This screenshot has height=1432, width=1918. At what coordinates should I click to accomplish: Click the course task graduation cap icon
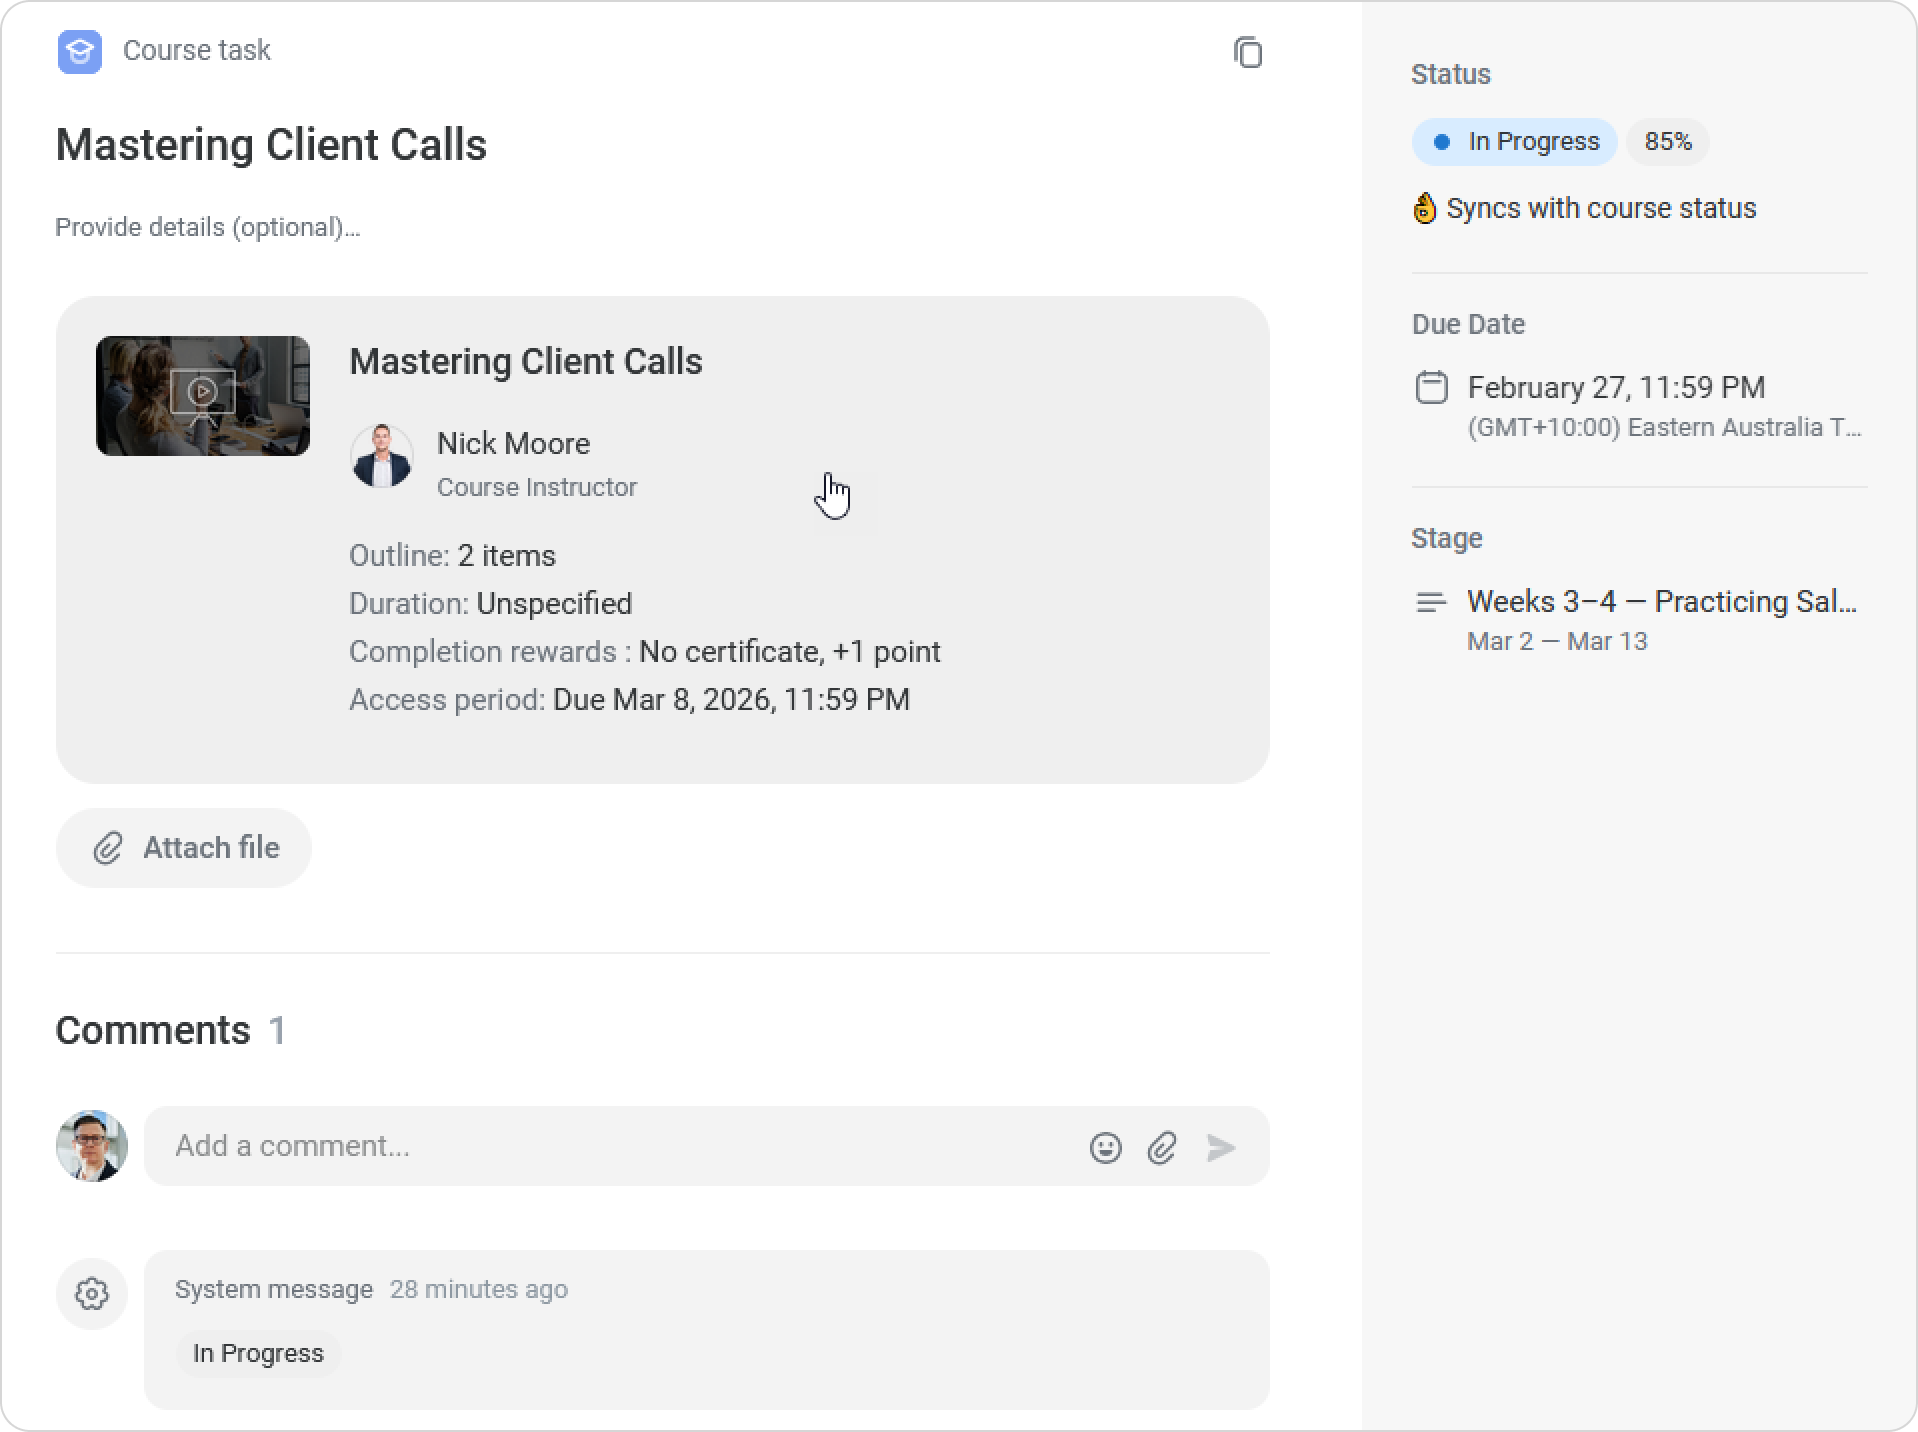[80, 52]
